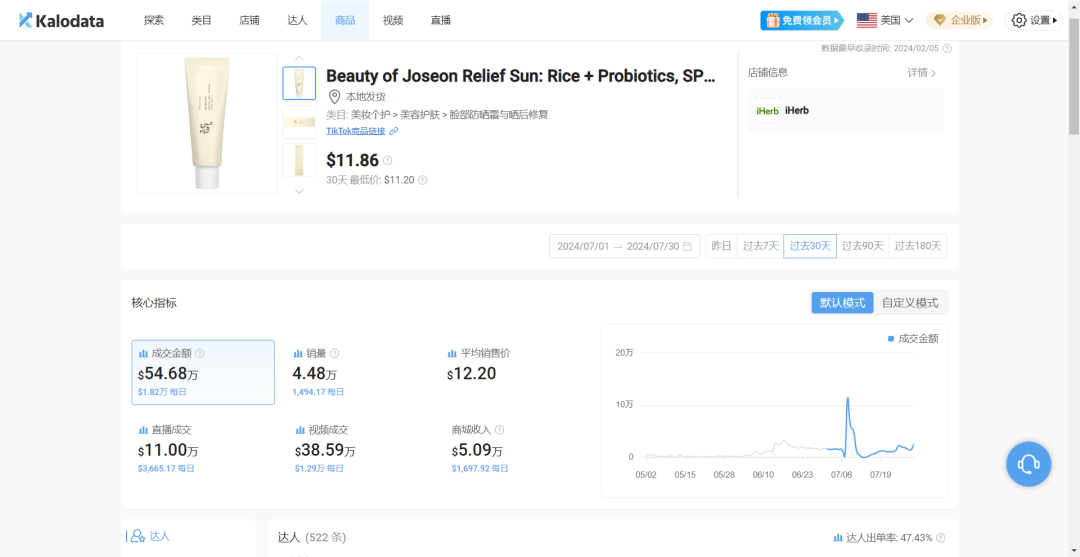This screenshot has width=1080, height=557.
Task: Open the 美国 country dropdown
Action: tap(885, 21)
